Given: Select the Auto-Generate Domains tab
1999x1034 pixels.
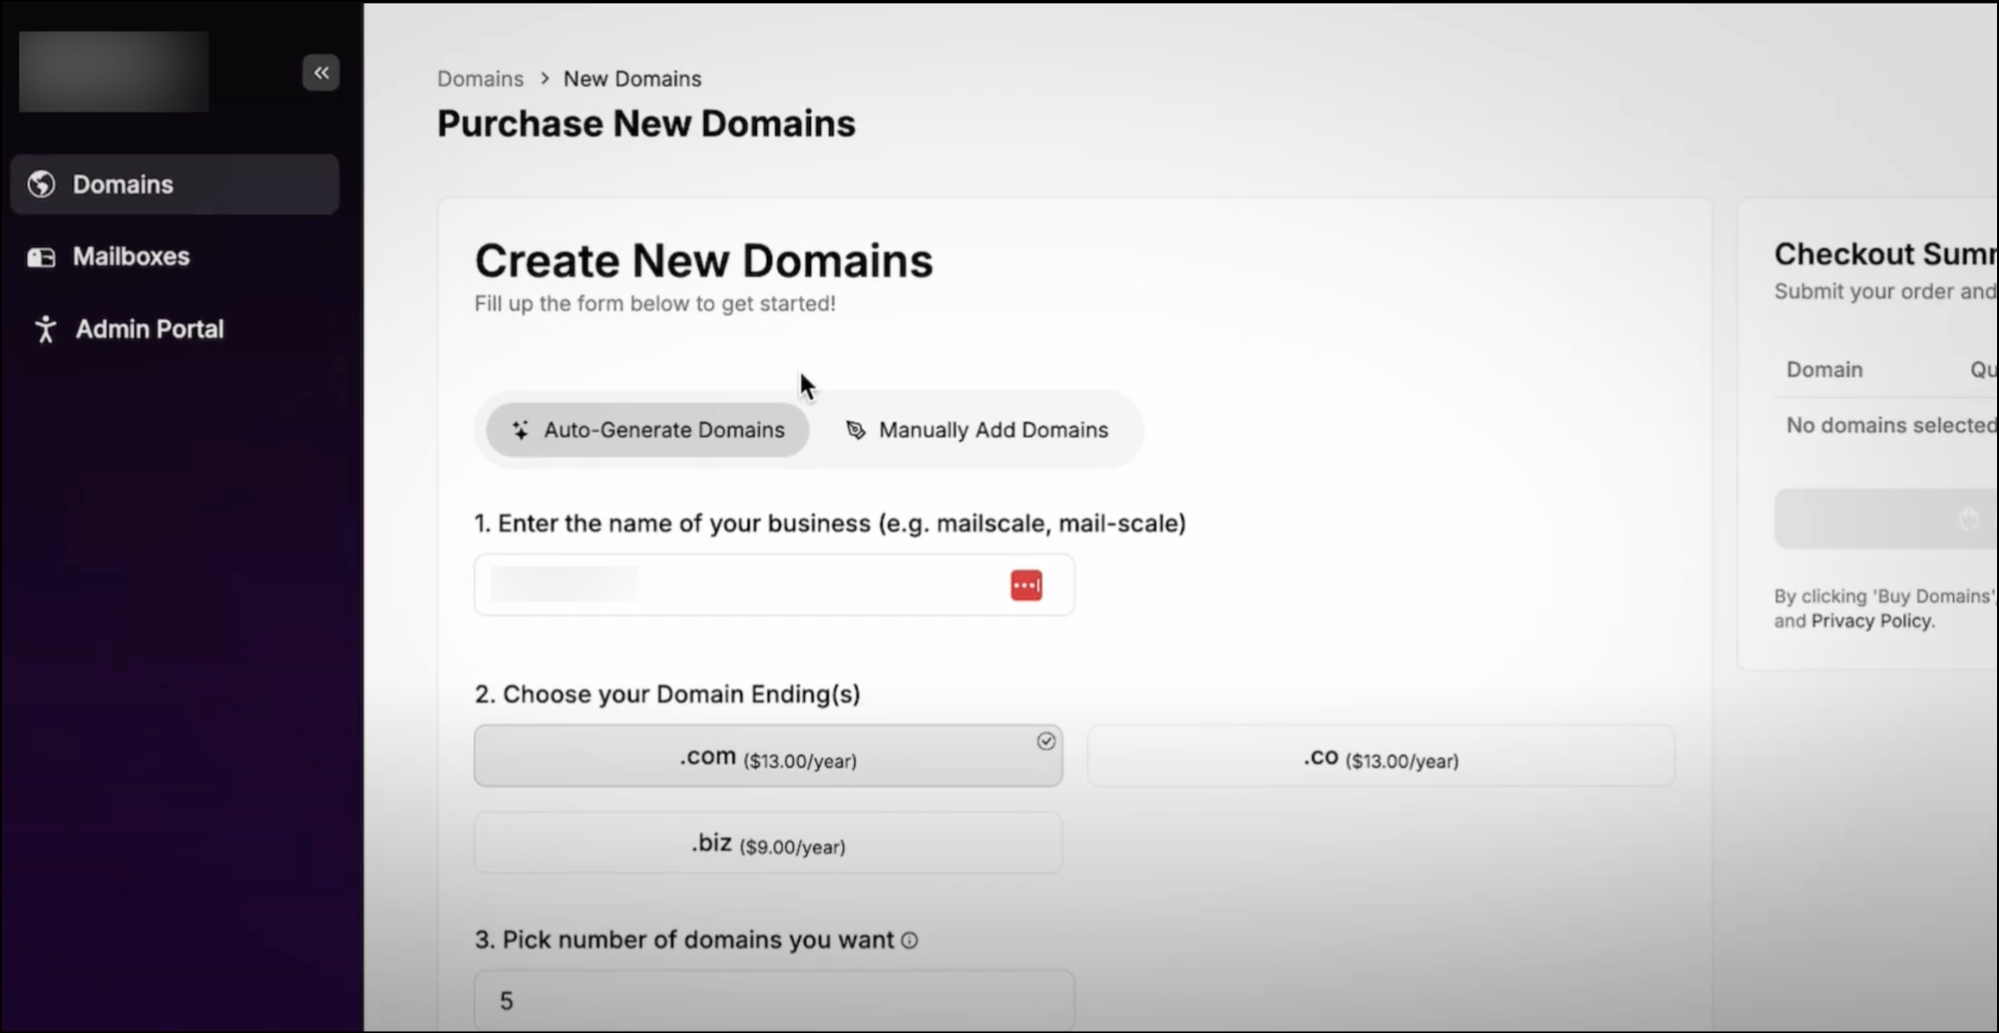Looking at the screenshot, I should [648, 430].
